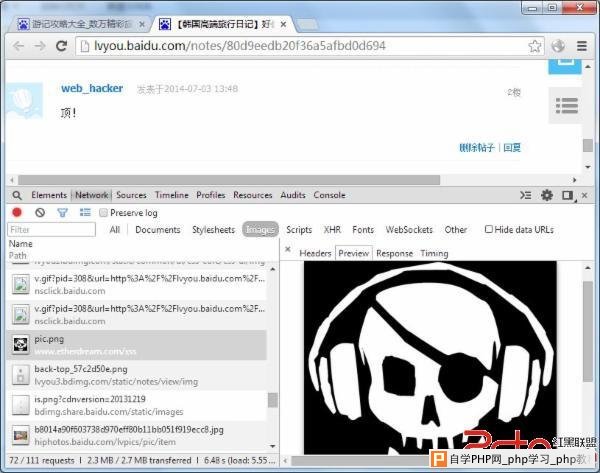Filter requests by Scripts
The width and height of the screenshot is (600, 473).
299,230
